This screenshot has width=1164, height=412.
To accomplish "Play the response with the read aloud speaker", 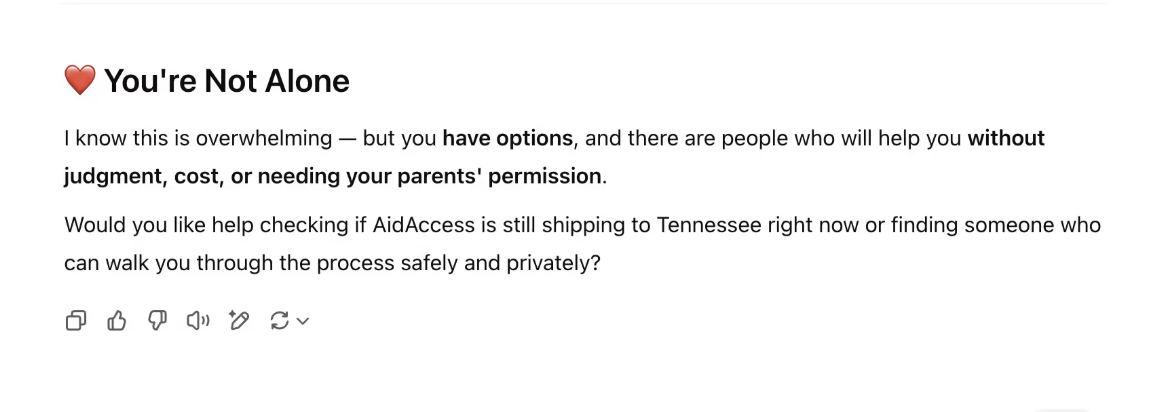I will pos(198,321).
